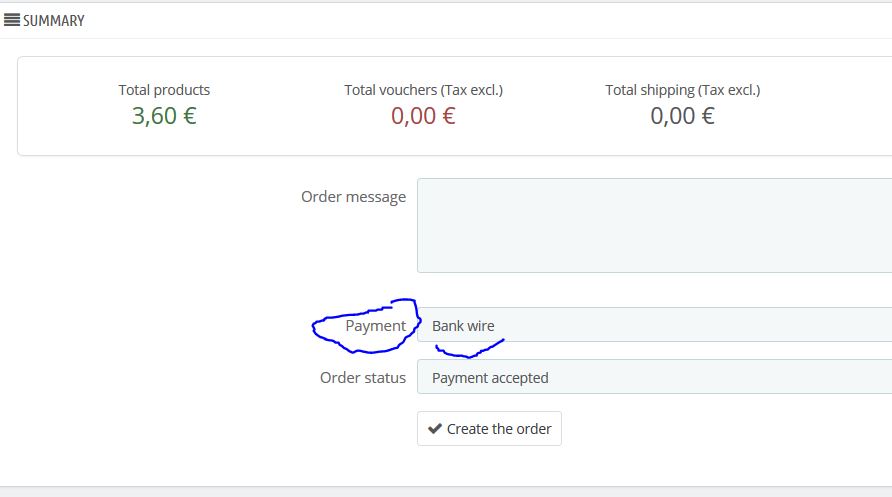
Task: Click the blue underline below Bank wire
Action: pyautogui.click(x=470, y=350)
